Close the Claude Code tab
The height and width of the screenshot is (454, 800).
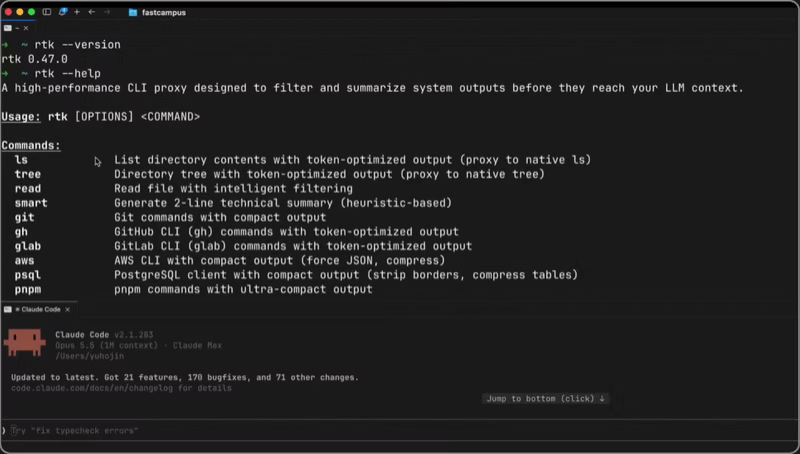pos(67,309)
